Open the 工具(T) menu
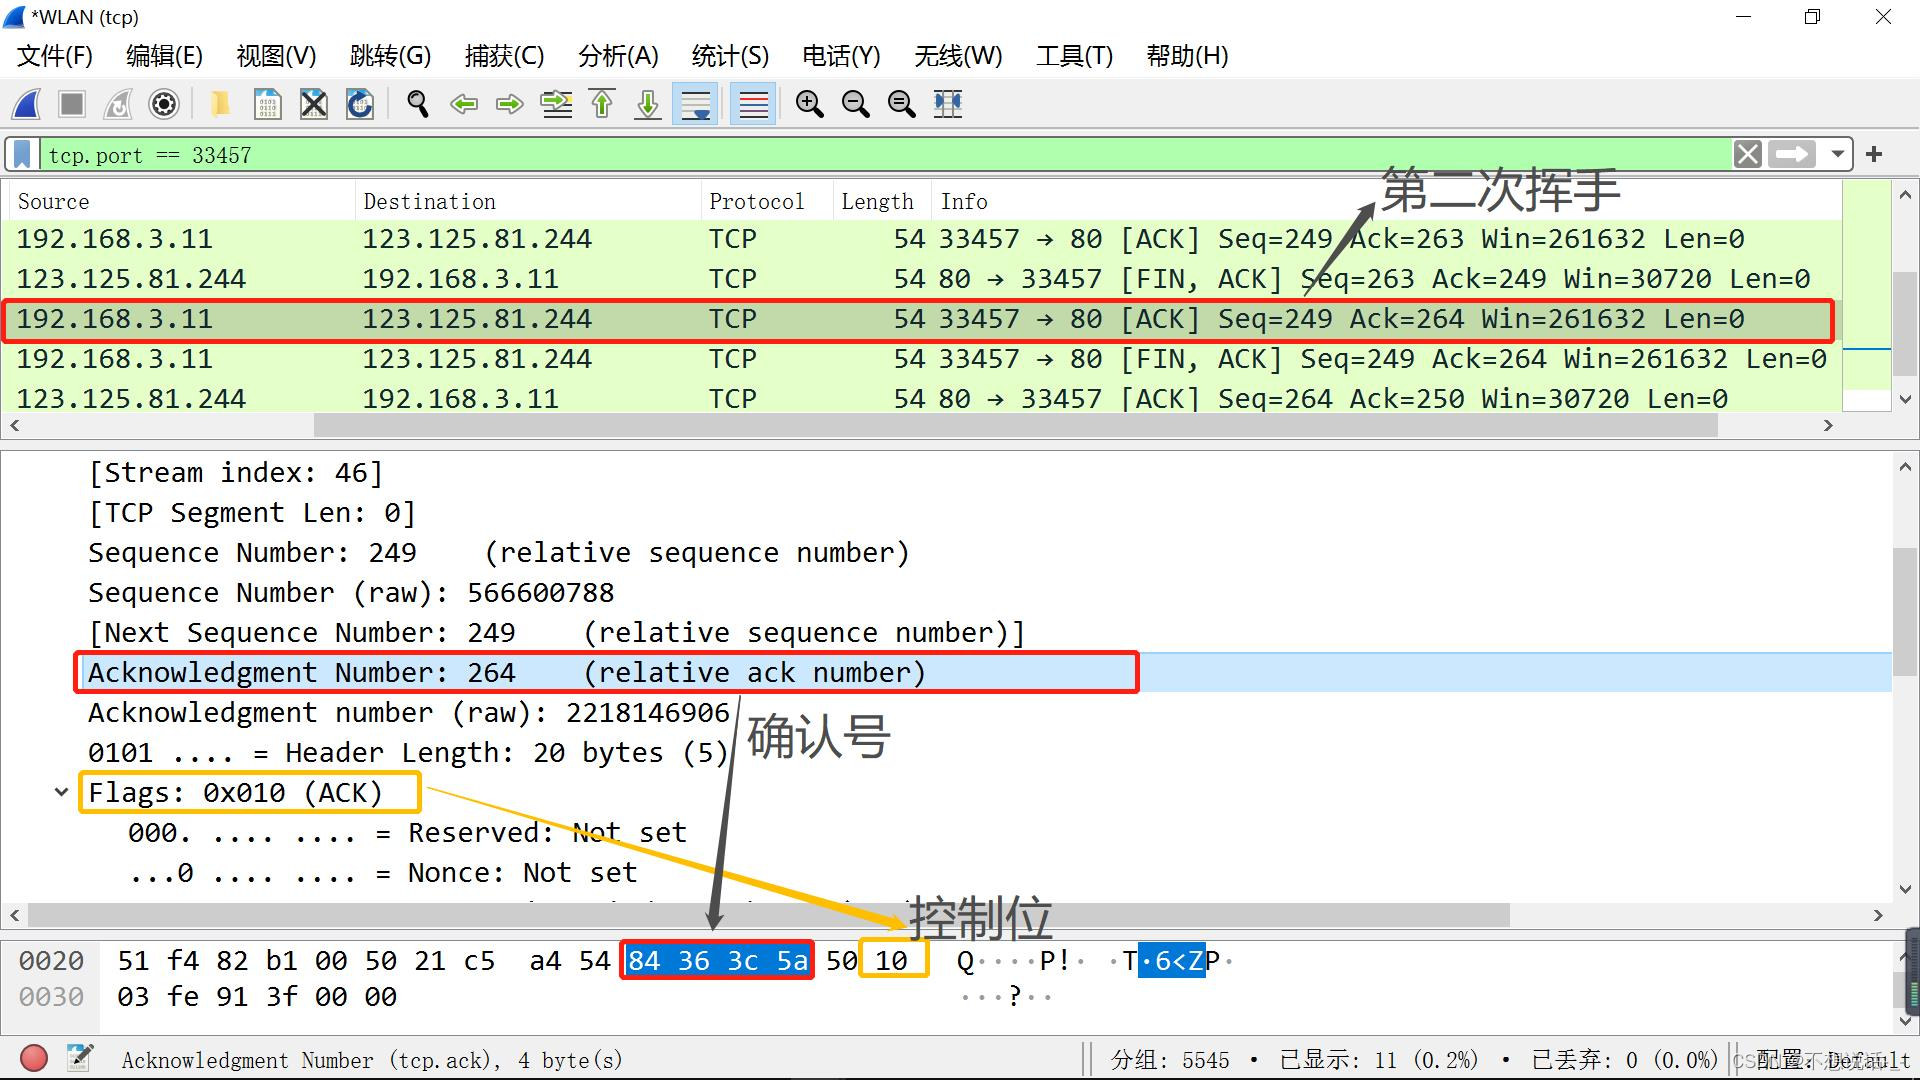Image resolution: width=1920 pixels, height=1080 pixels. pos(1074,56)
